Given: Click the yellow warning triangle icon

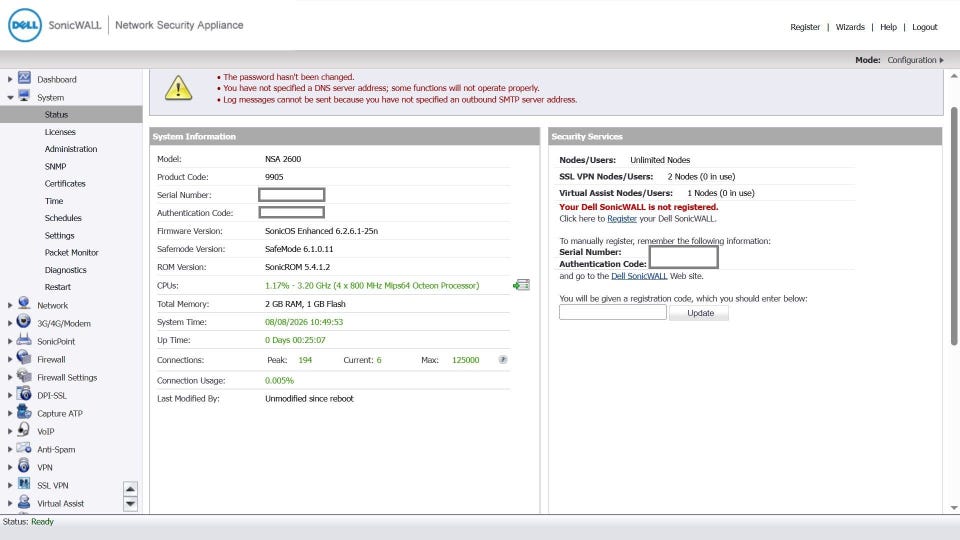Looking at the screenshot, I should coord(178,88).
